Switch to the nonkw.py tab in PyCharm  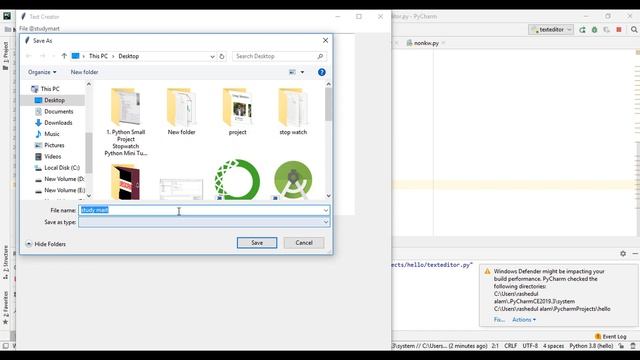coord(426,43)
